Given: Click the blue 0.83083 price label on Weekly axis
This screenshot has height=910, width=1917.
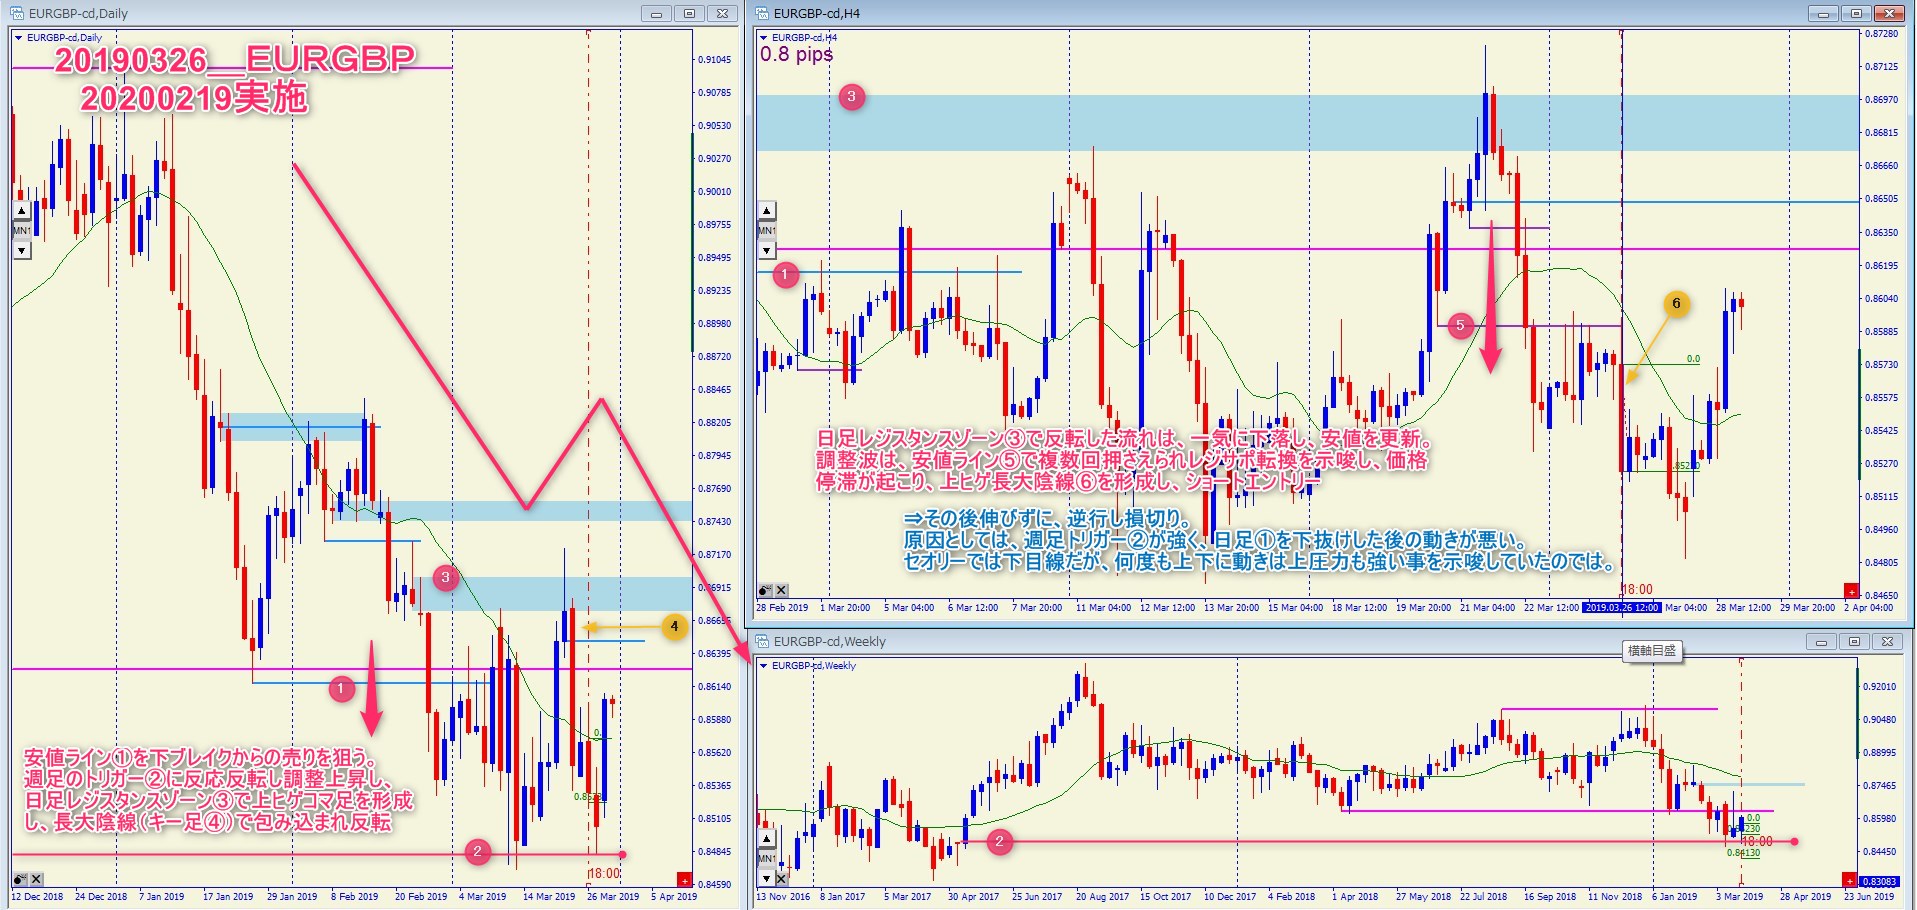Looking at the screenshot, I should point(1878,881).
